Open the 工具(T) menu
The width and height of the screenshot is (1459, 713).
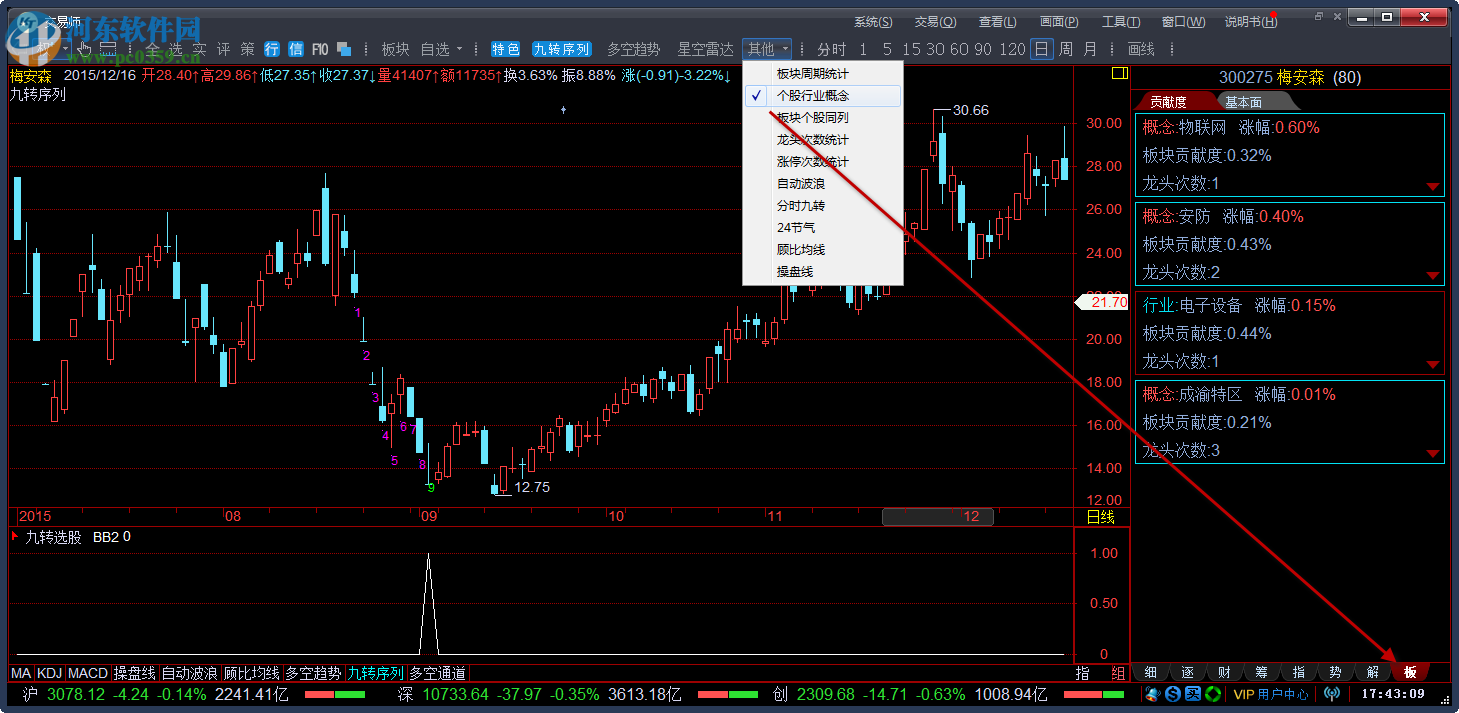pyautogui.click(x=1121, y=22)
